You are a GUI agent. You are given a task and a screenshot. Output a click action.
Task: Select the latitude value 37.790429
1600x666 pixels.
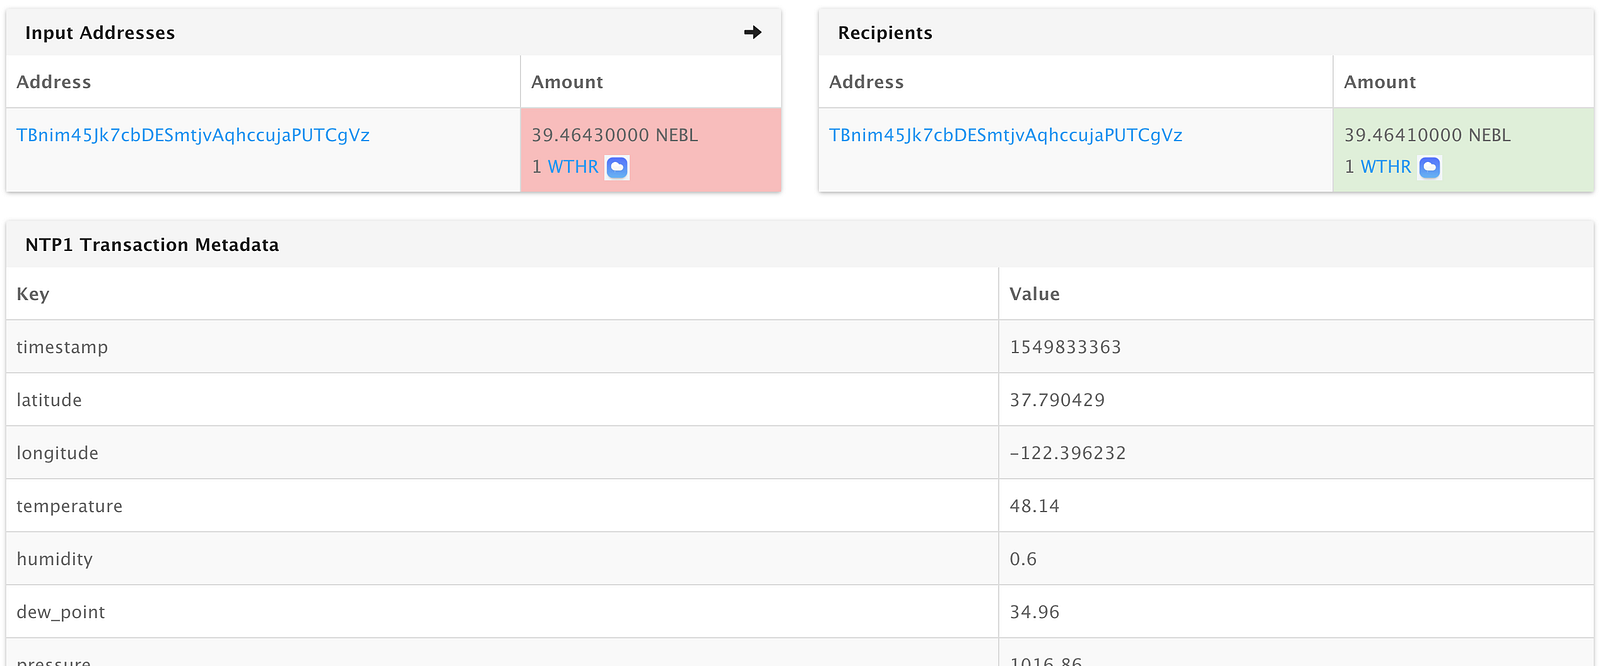(1057, 400)
